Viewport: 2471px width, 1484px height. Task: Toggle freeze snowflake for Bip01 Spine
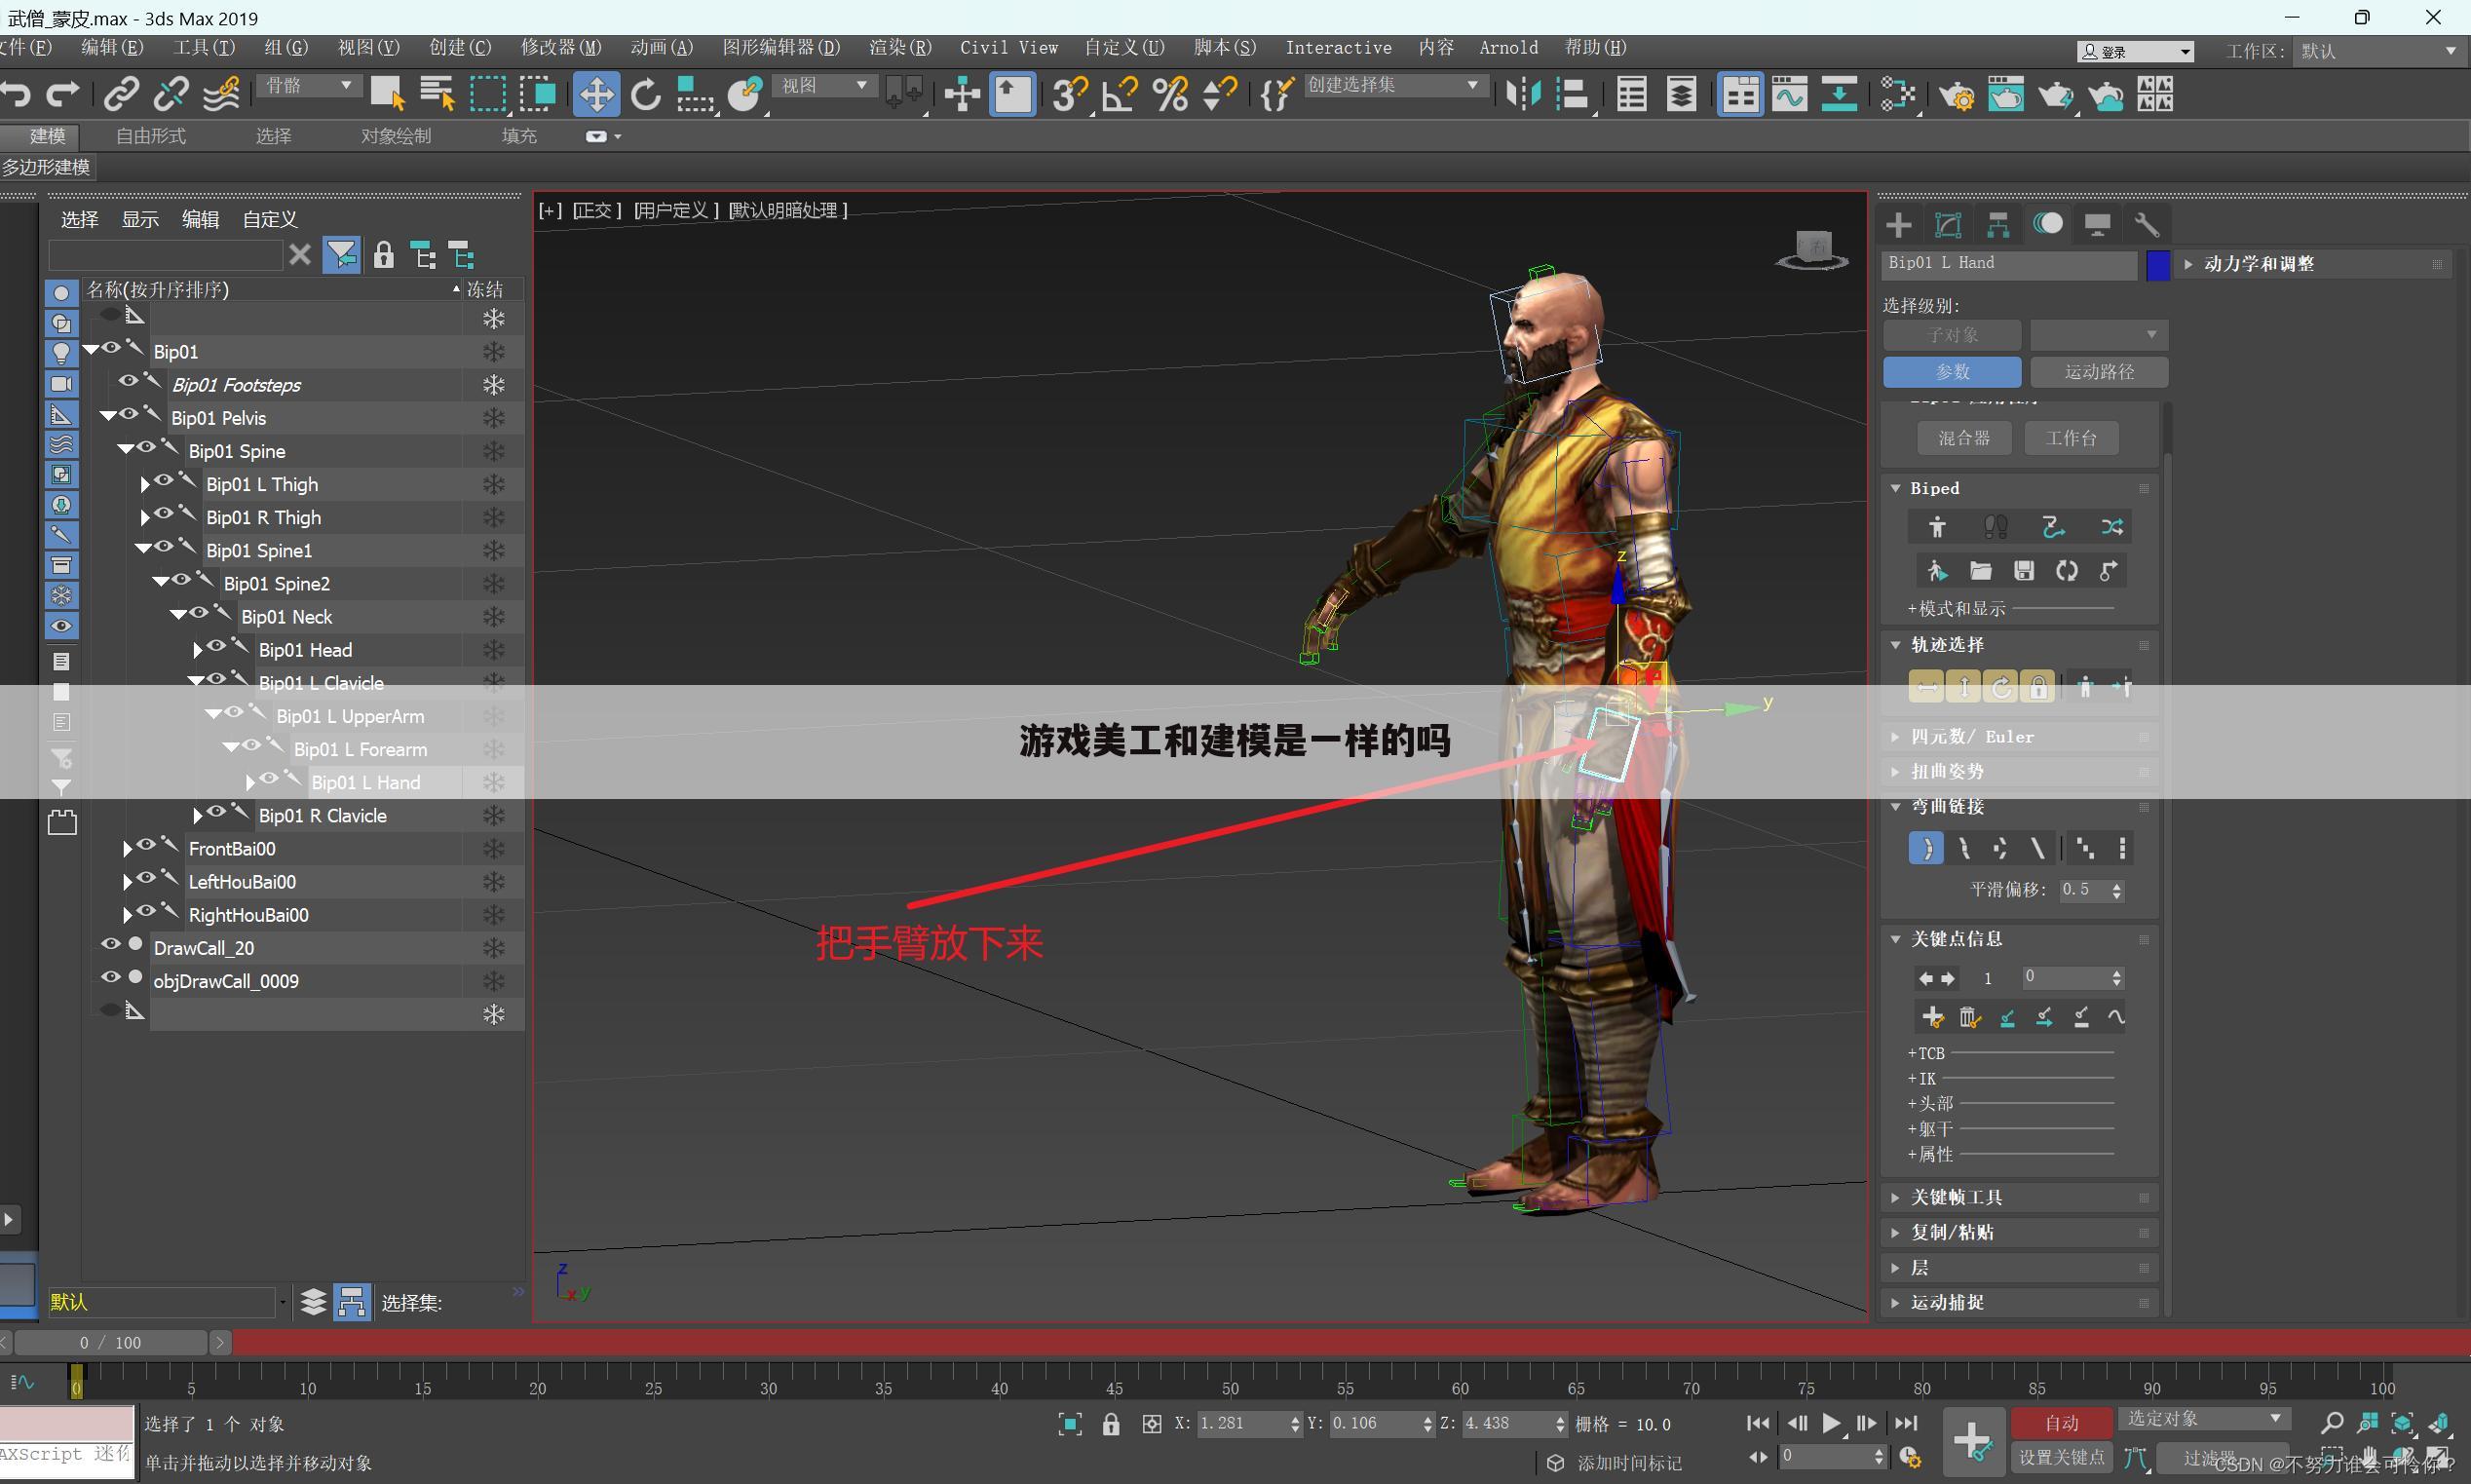click(x=494, y=451)
